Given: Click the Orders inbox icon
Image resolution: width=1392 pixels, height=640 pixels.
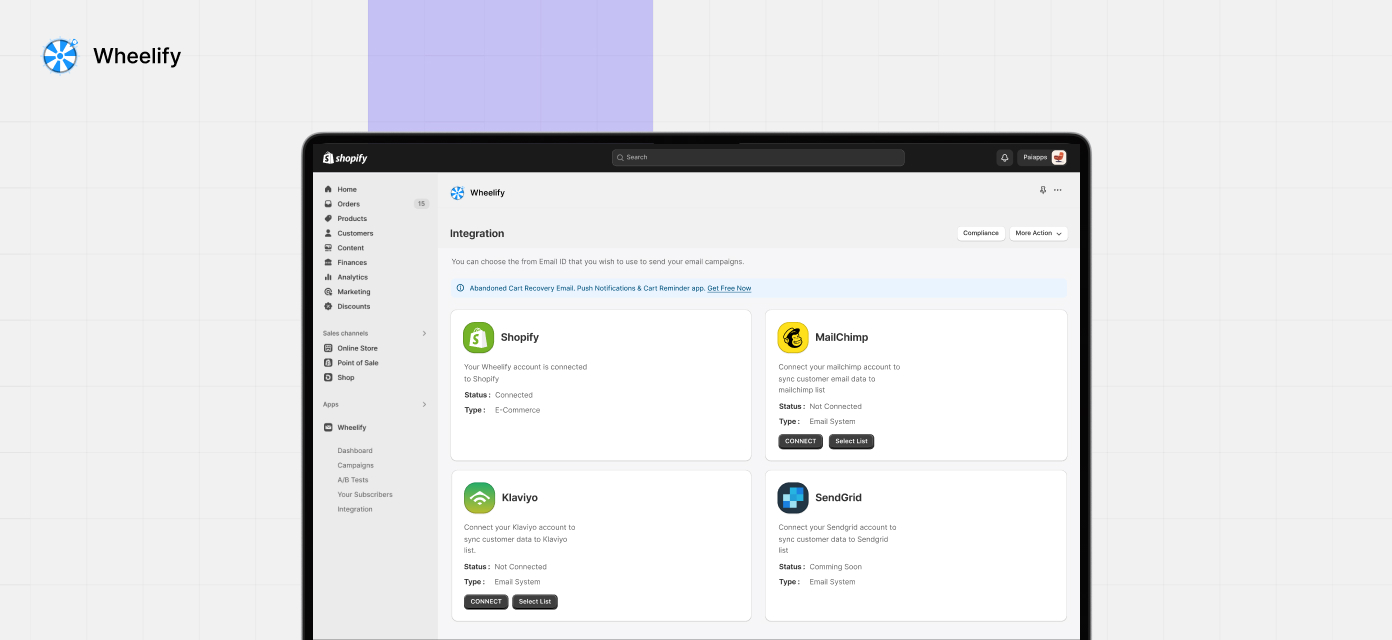Looking at the screenshot, I should pyautogui.click(x=328, y=204).
